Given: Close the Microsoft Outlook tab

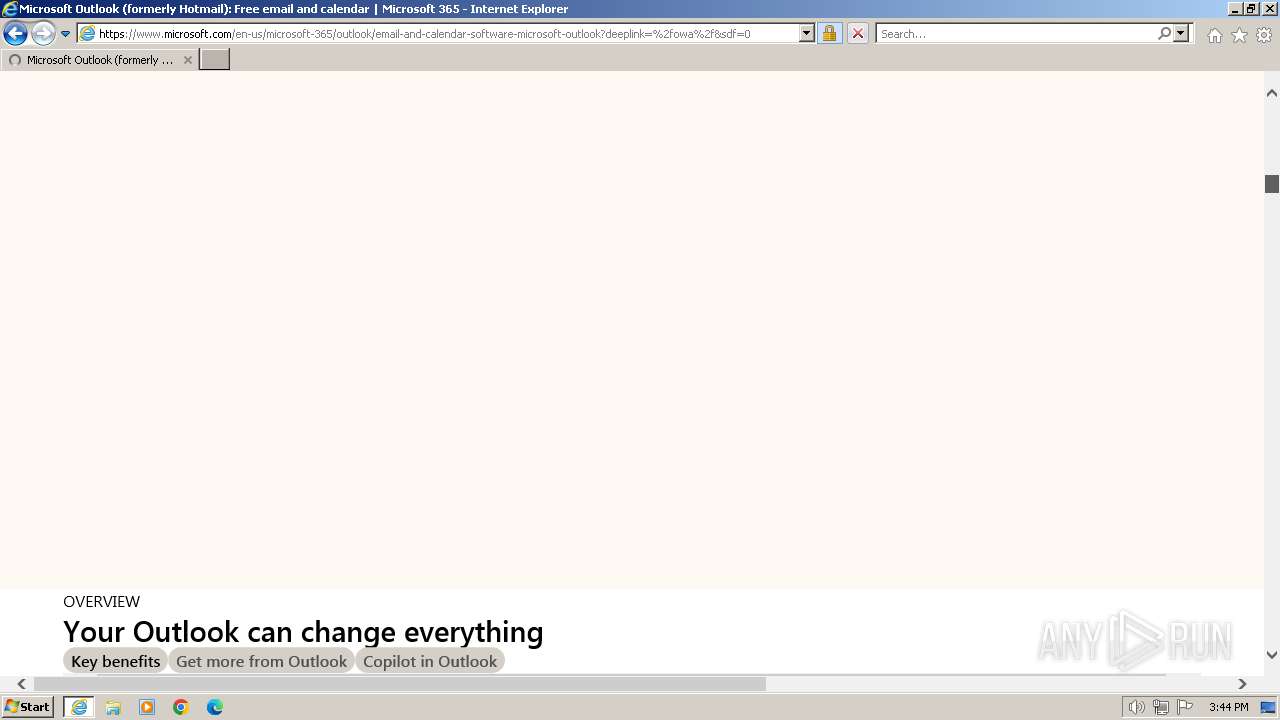Looking at the screenshot, I should [187, 60].
